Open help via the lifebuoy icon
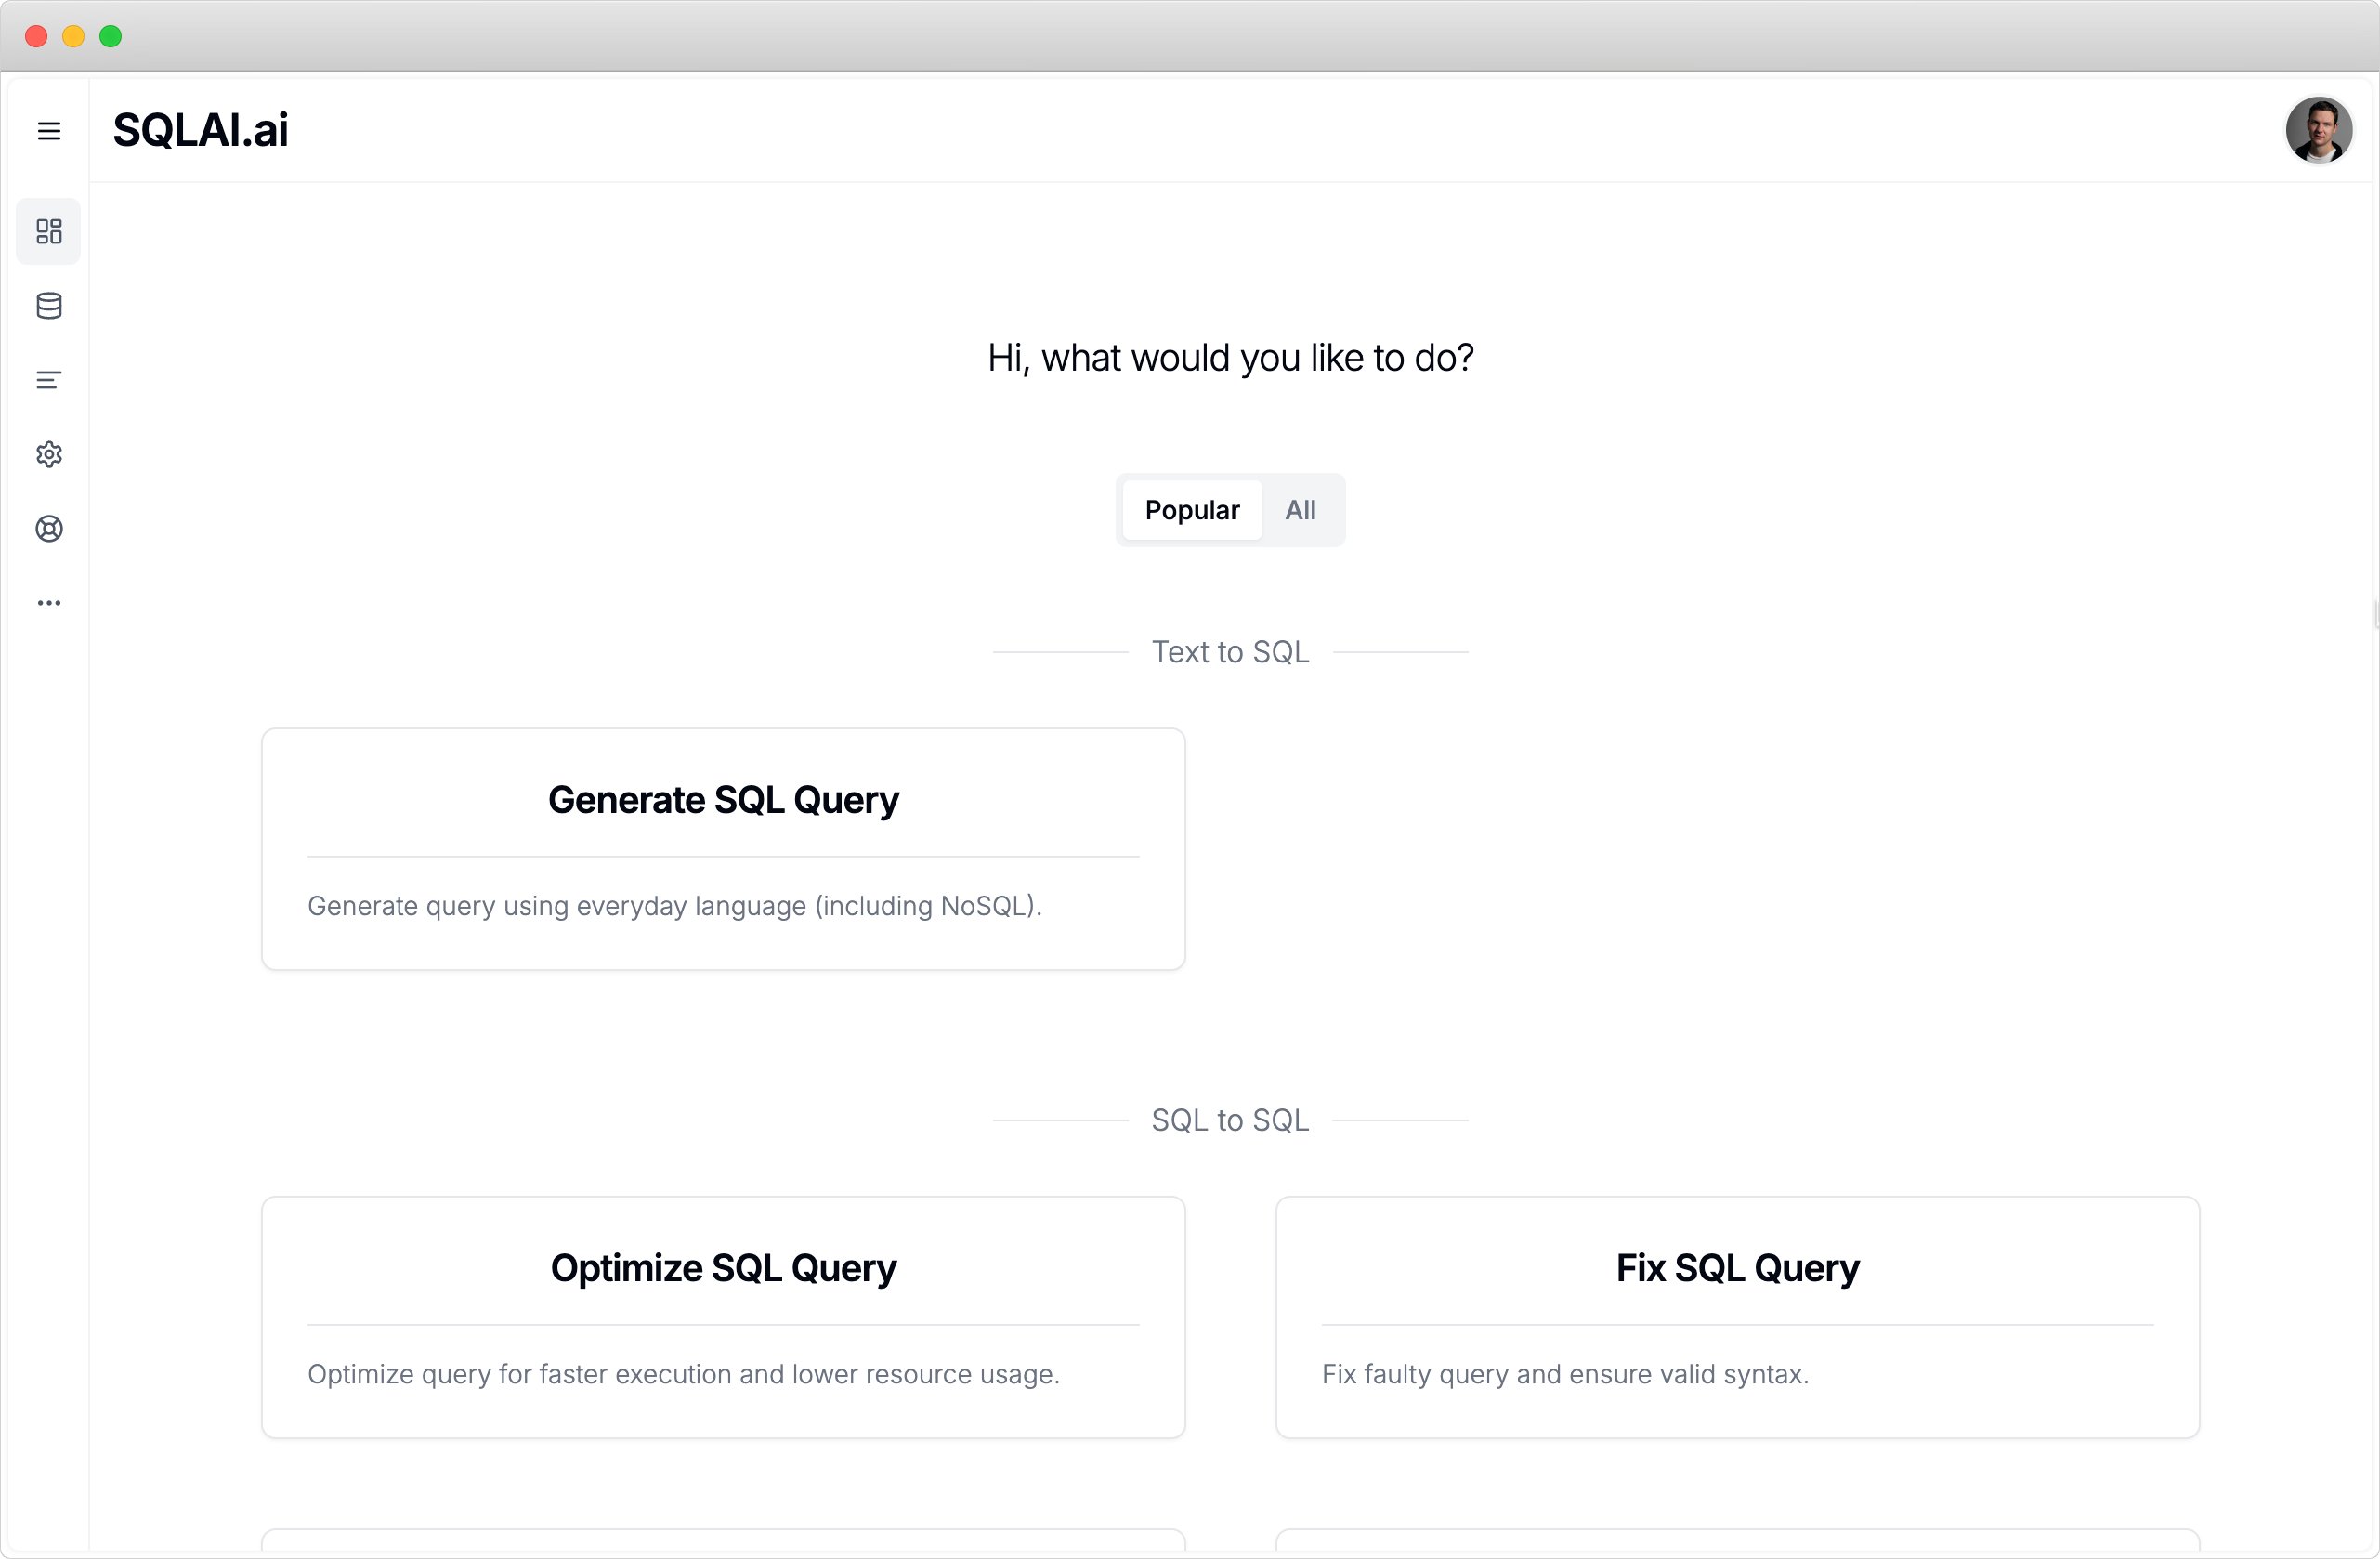 click(48, 529)
